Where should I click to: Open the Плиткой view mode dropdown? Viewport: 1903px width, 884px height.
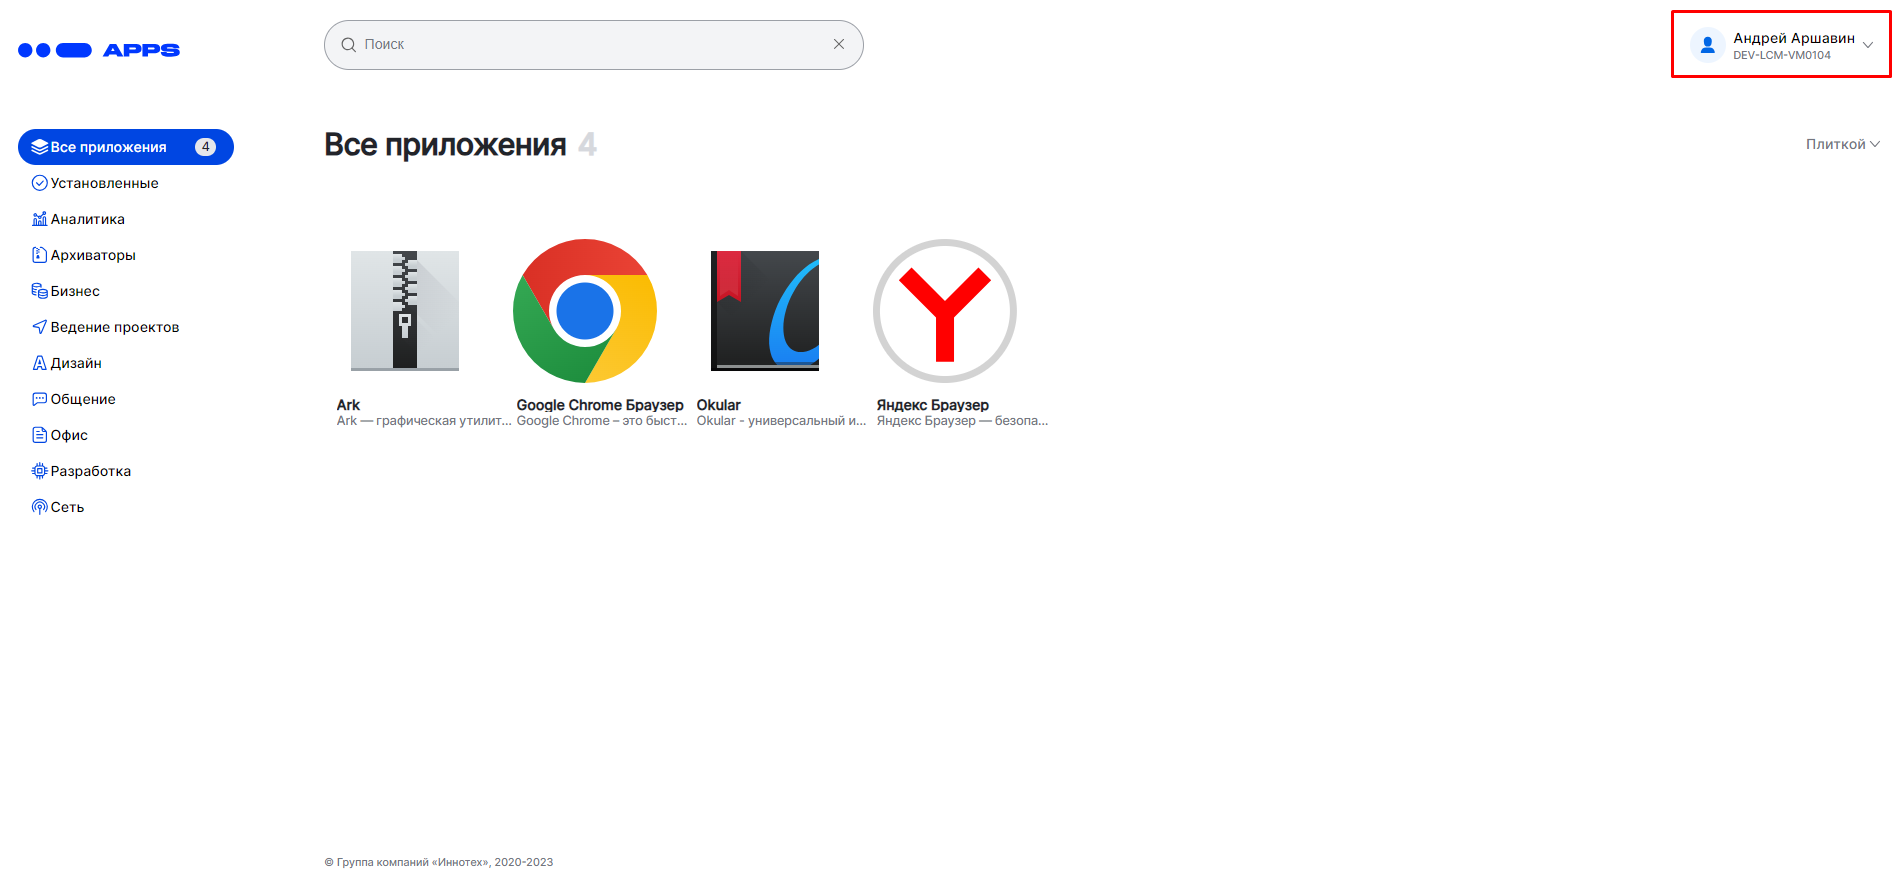click(x=1842, y=144)
